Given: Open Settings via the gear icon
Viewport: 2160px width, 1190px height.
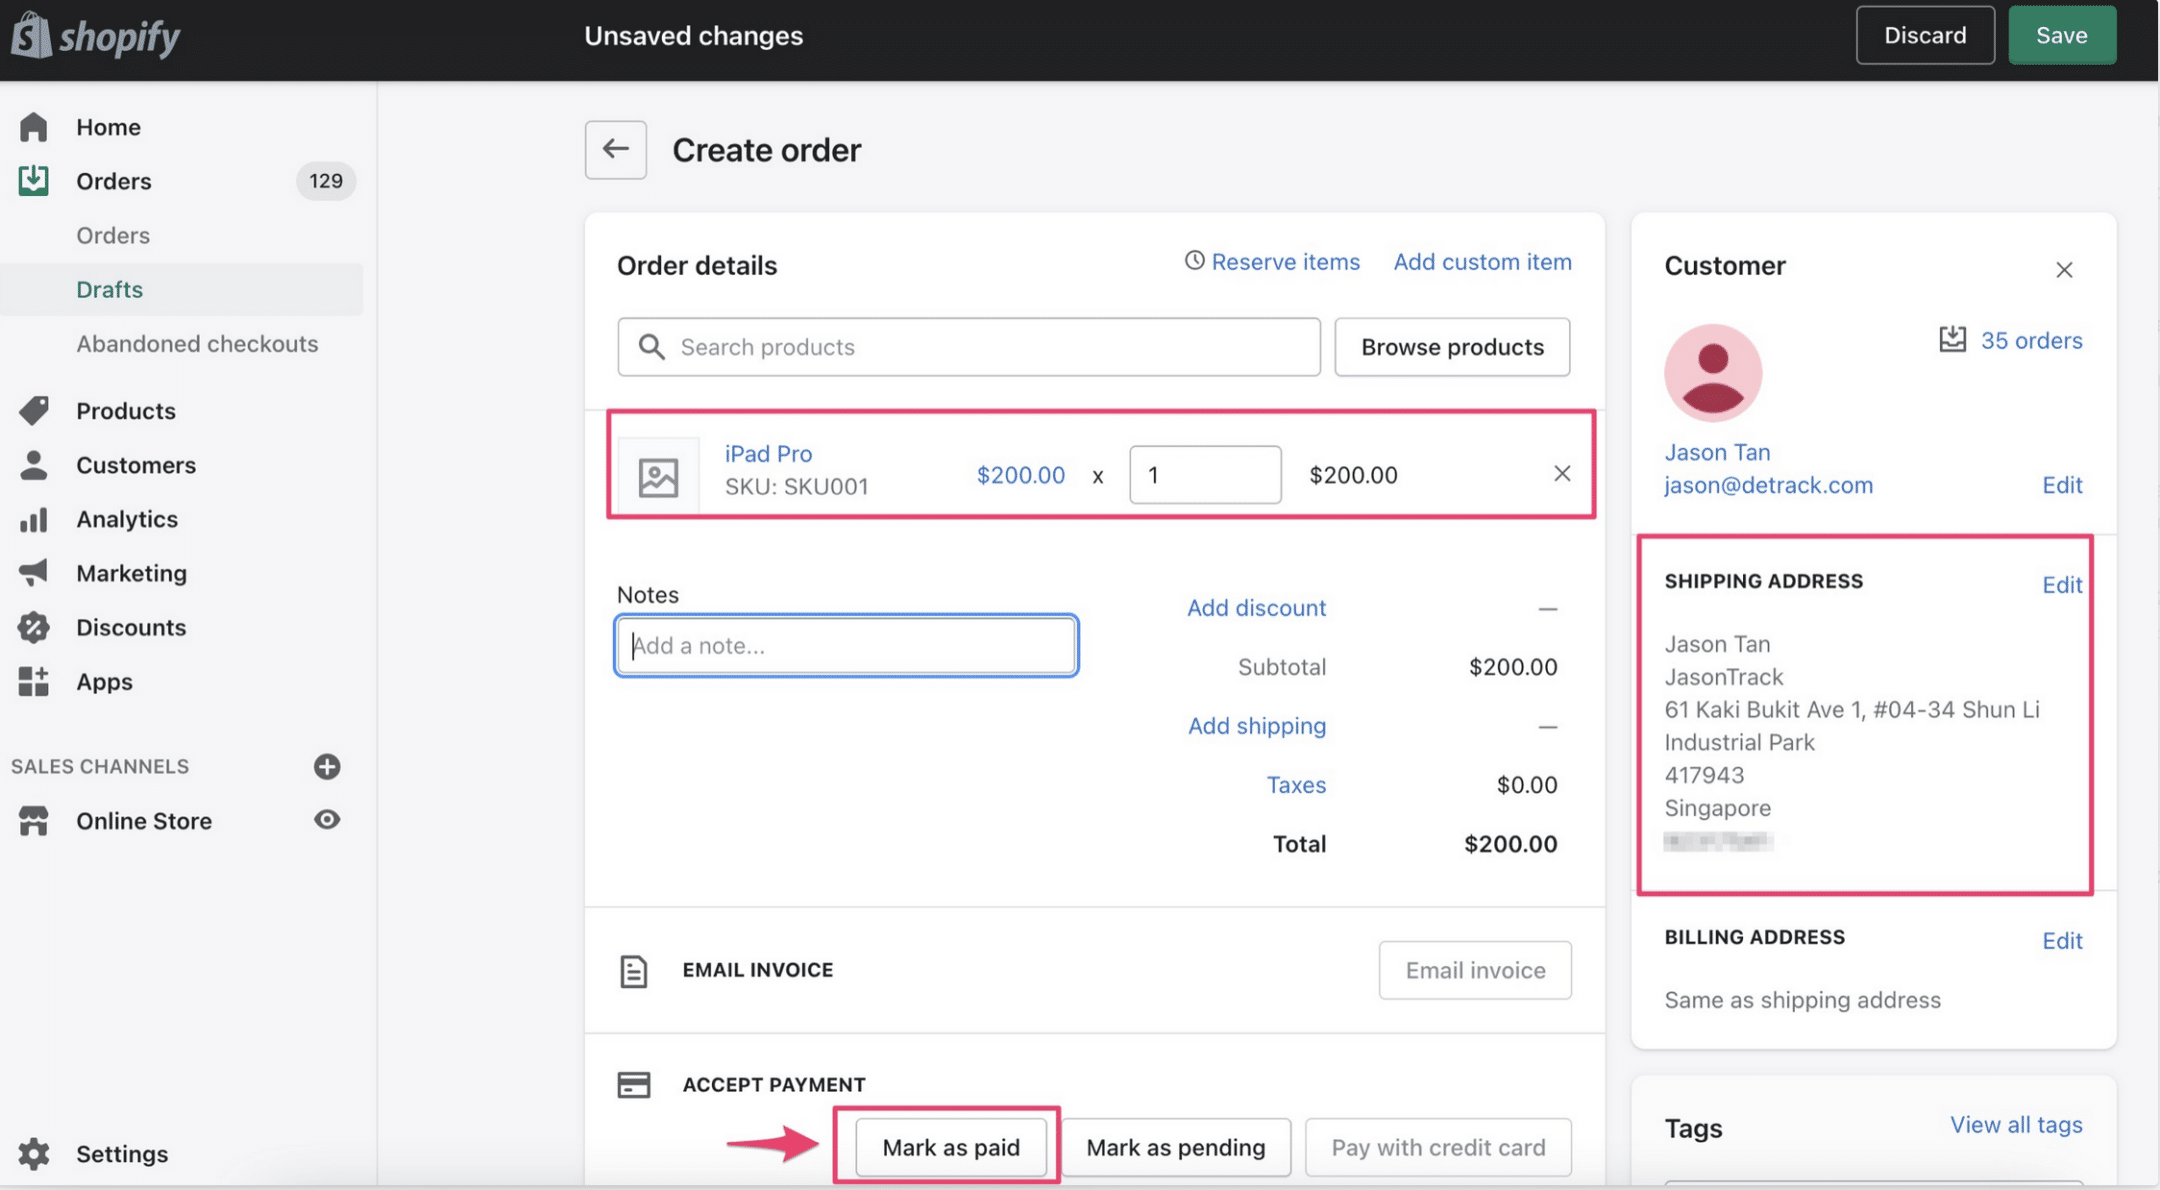Looking at the screenshot, I should (x=34, y=1153).
